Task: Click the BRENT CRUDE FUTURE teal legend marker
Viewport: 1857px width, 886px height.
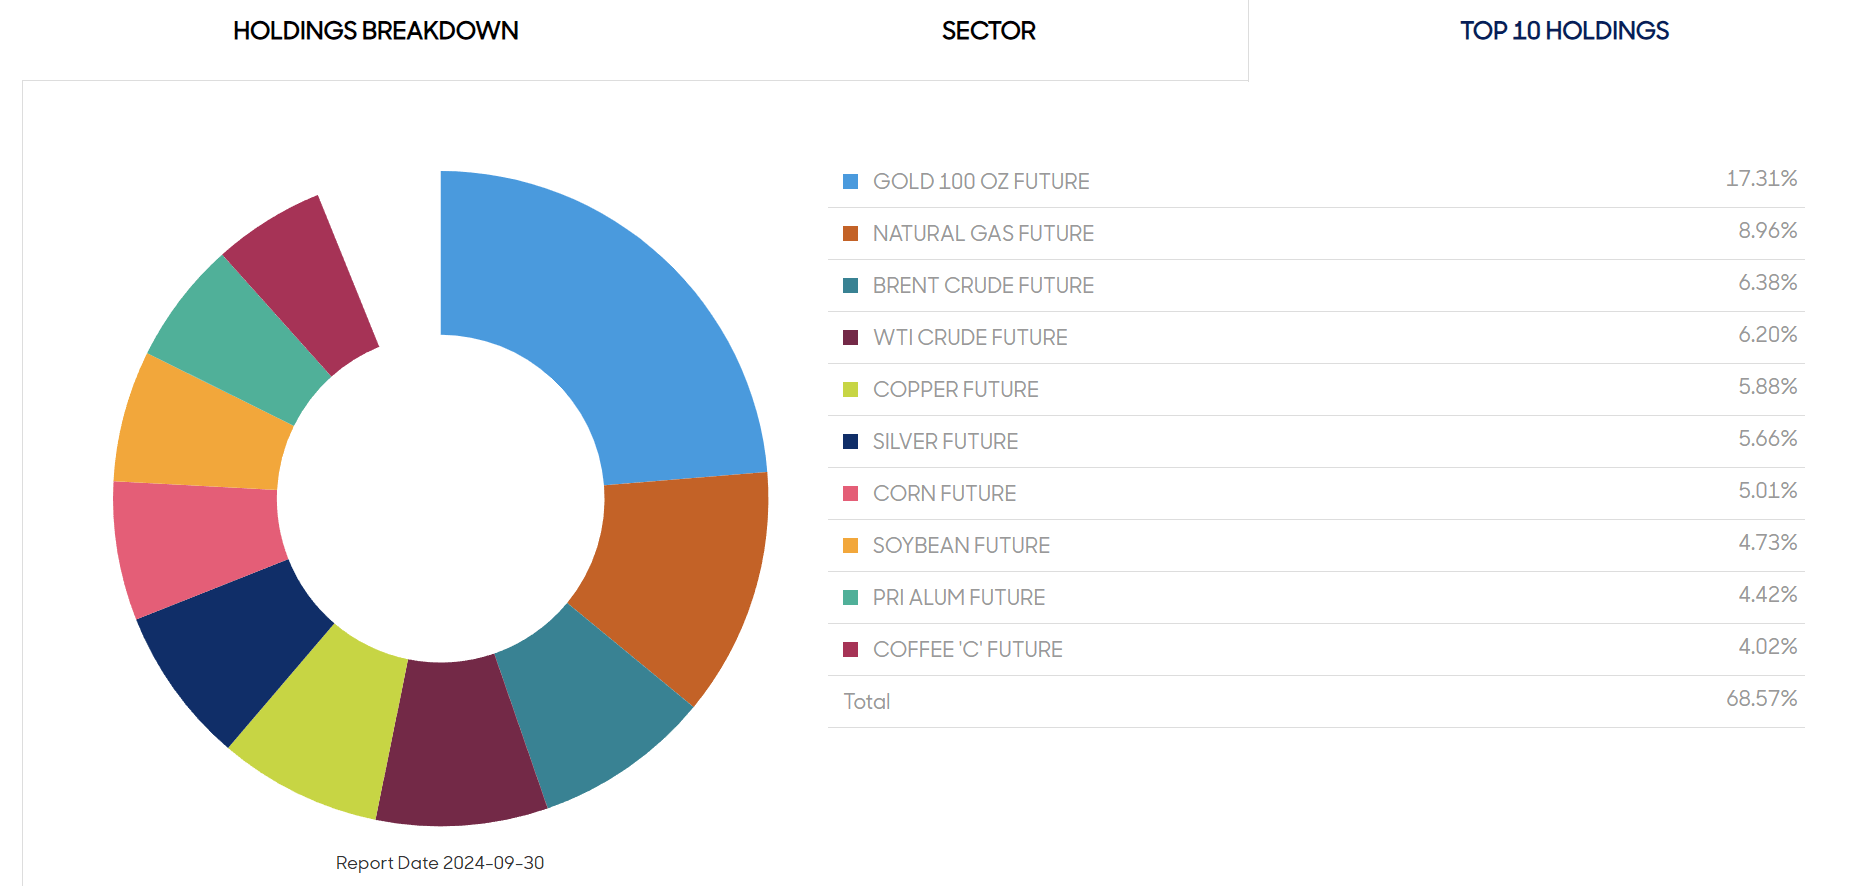Action: pyautogui.click(x=849, y=284)
